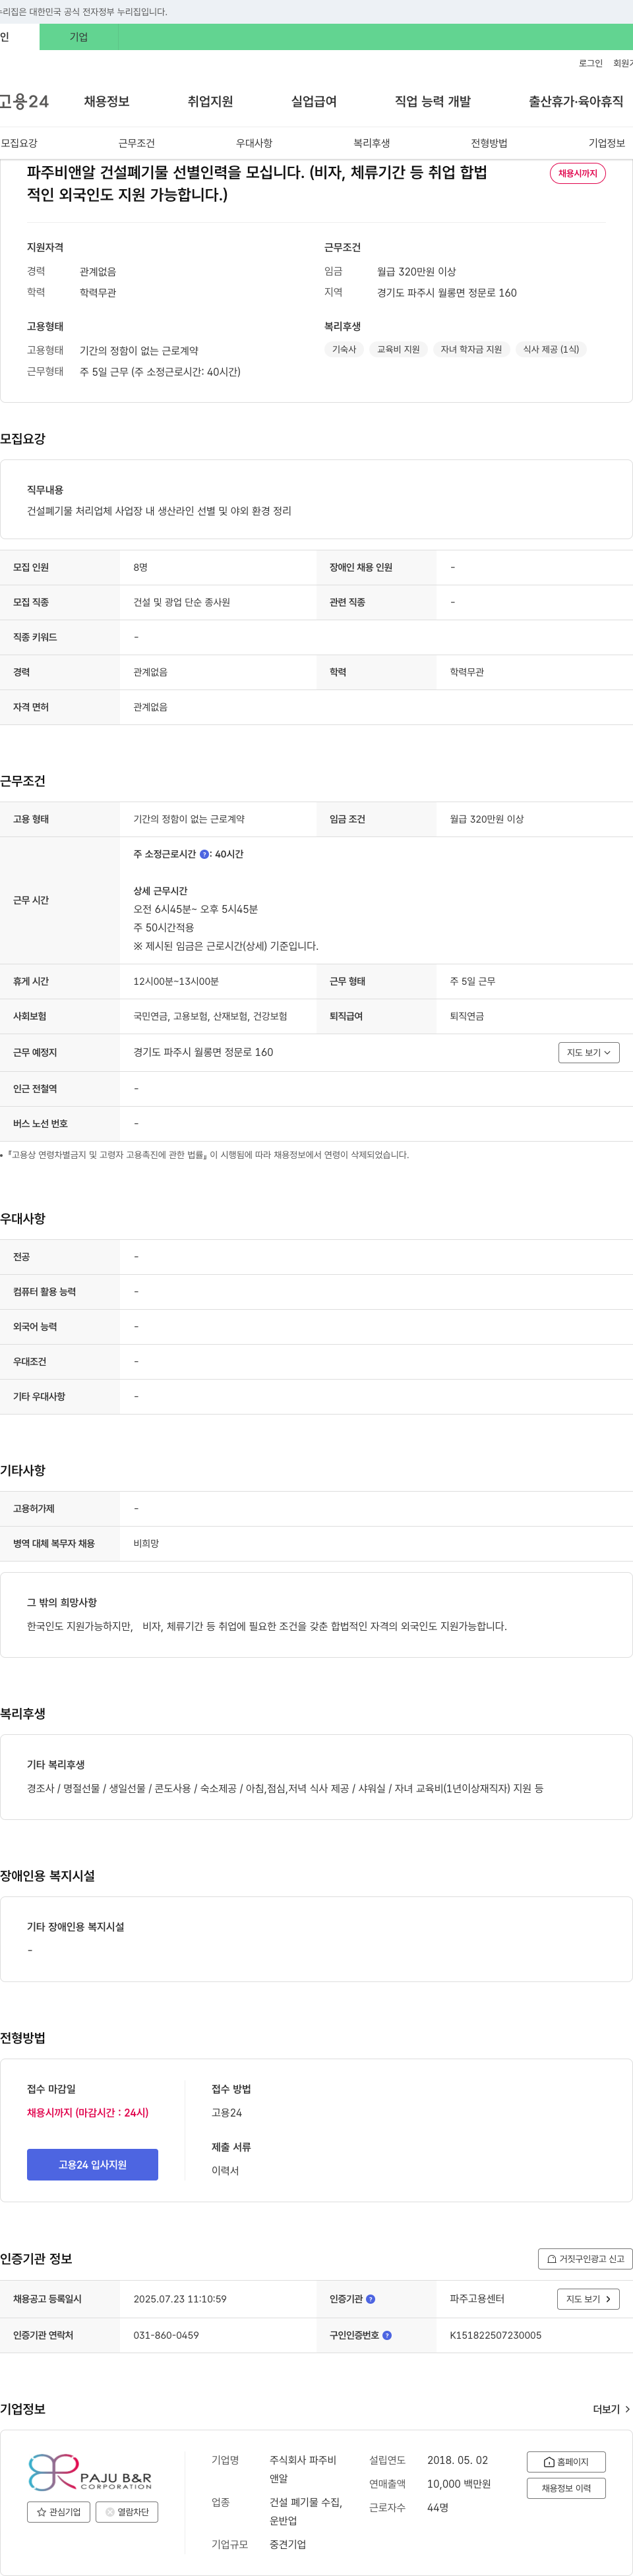
Task: Open the 채용정보 menu
Action: (x=107, y=101)
